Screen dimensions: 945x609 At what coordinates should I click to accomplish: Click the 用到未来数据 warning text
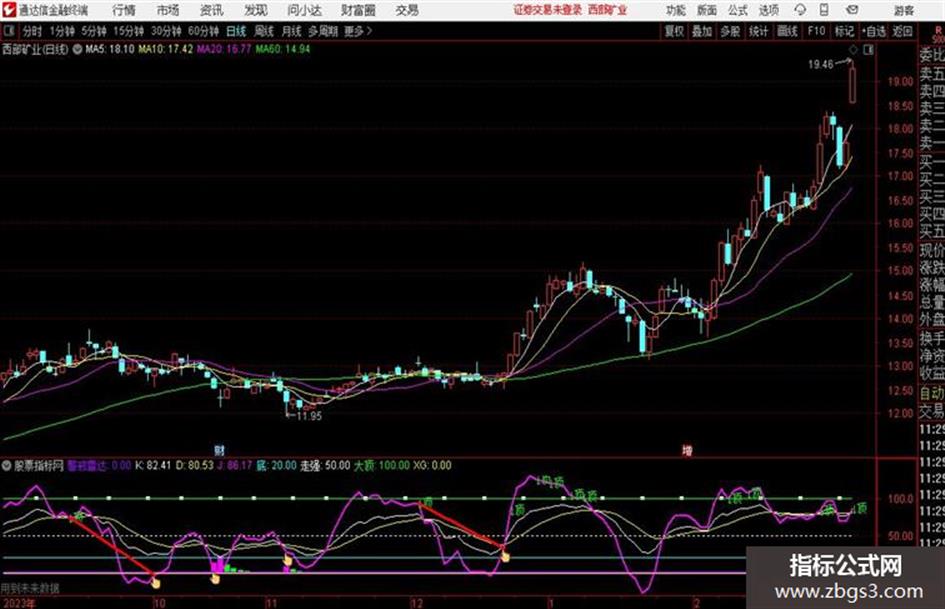click(x=30, y=588)
